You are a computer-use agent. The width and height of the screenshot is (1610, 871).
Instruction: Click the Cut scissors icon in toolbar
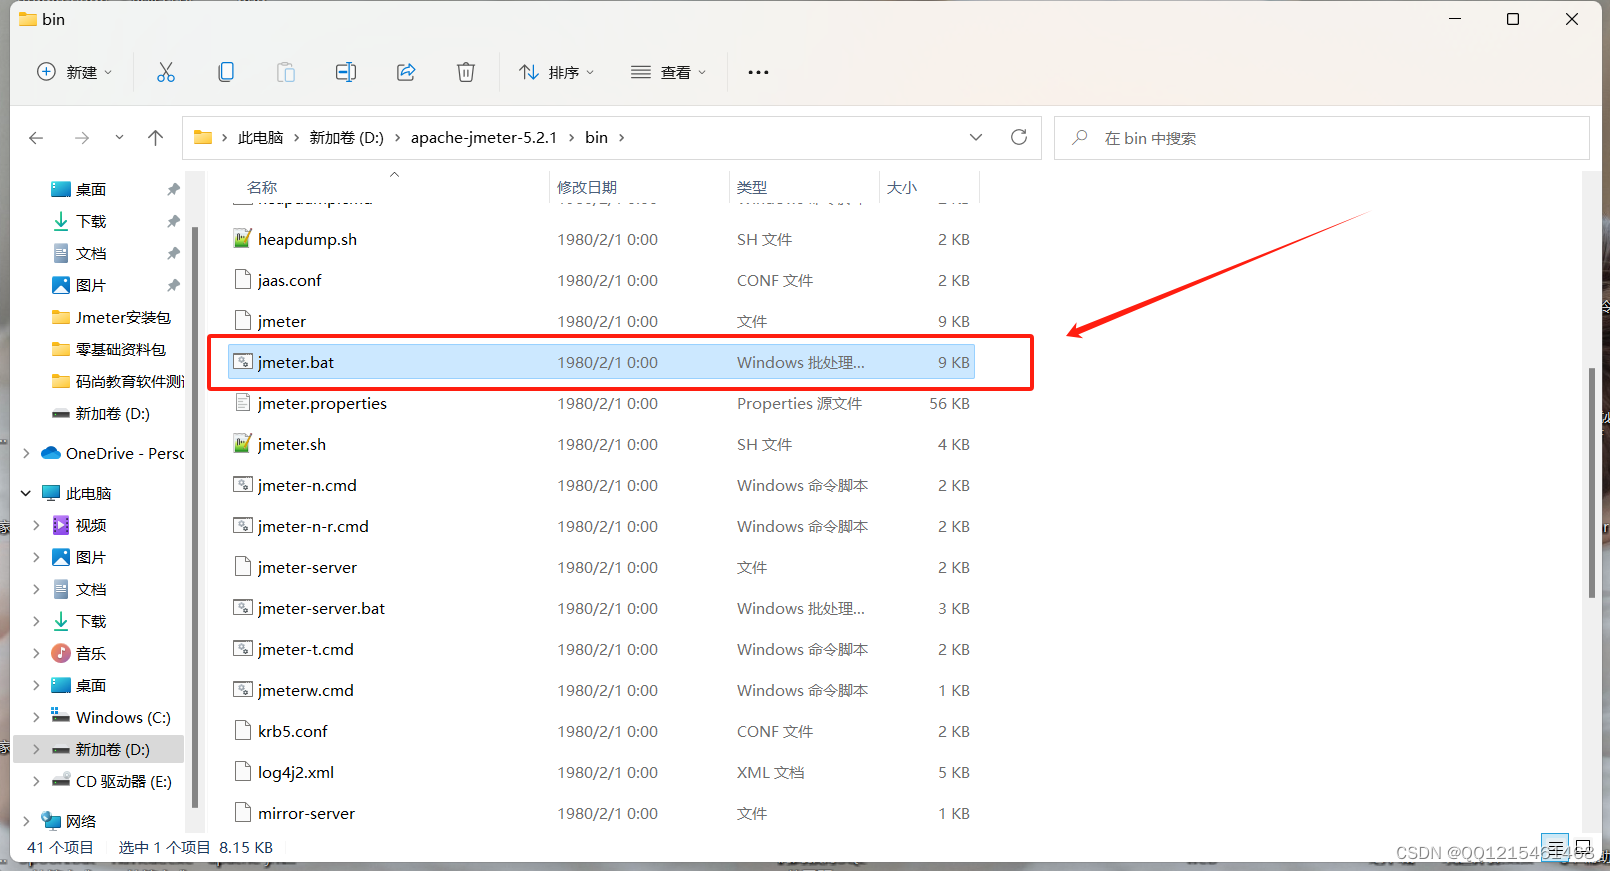(x=166, y=72)
